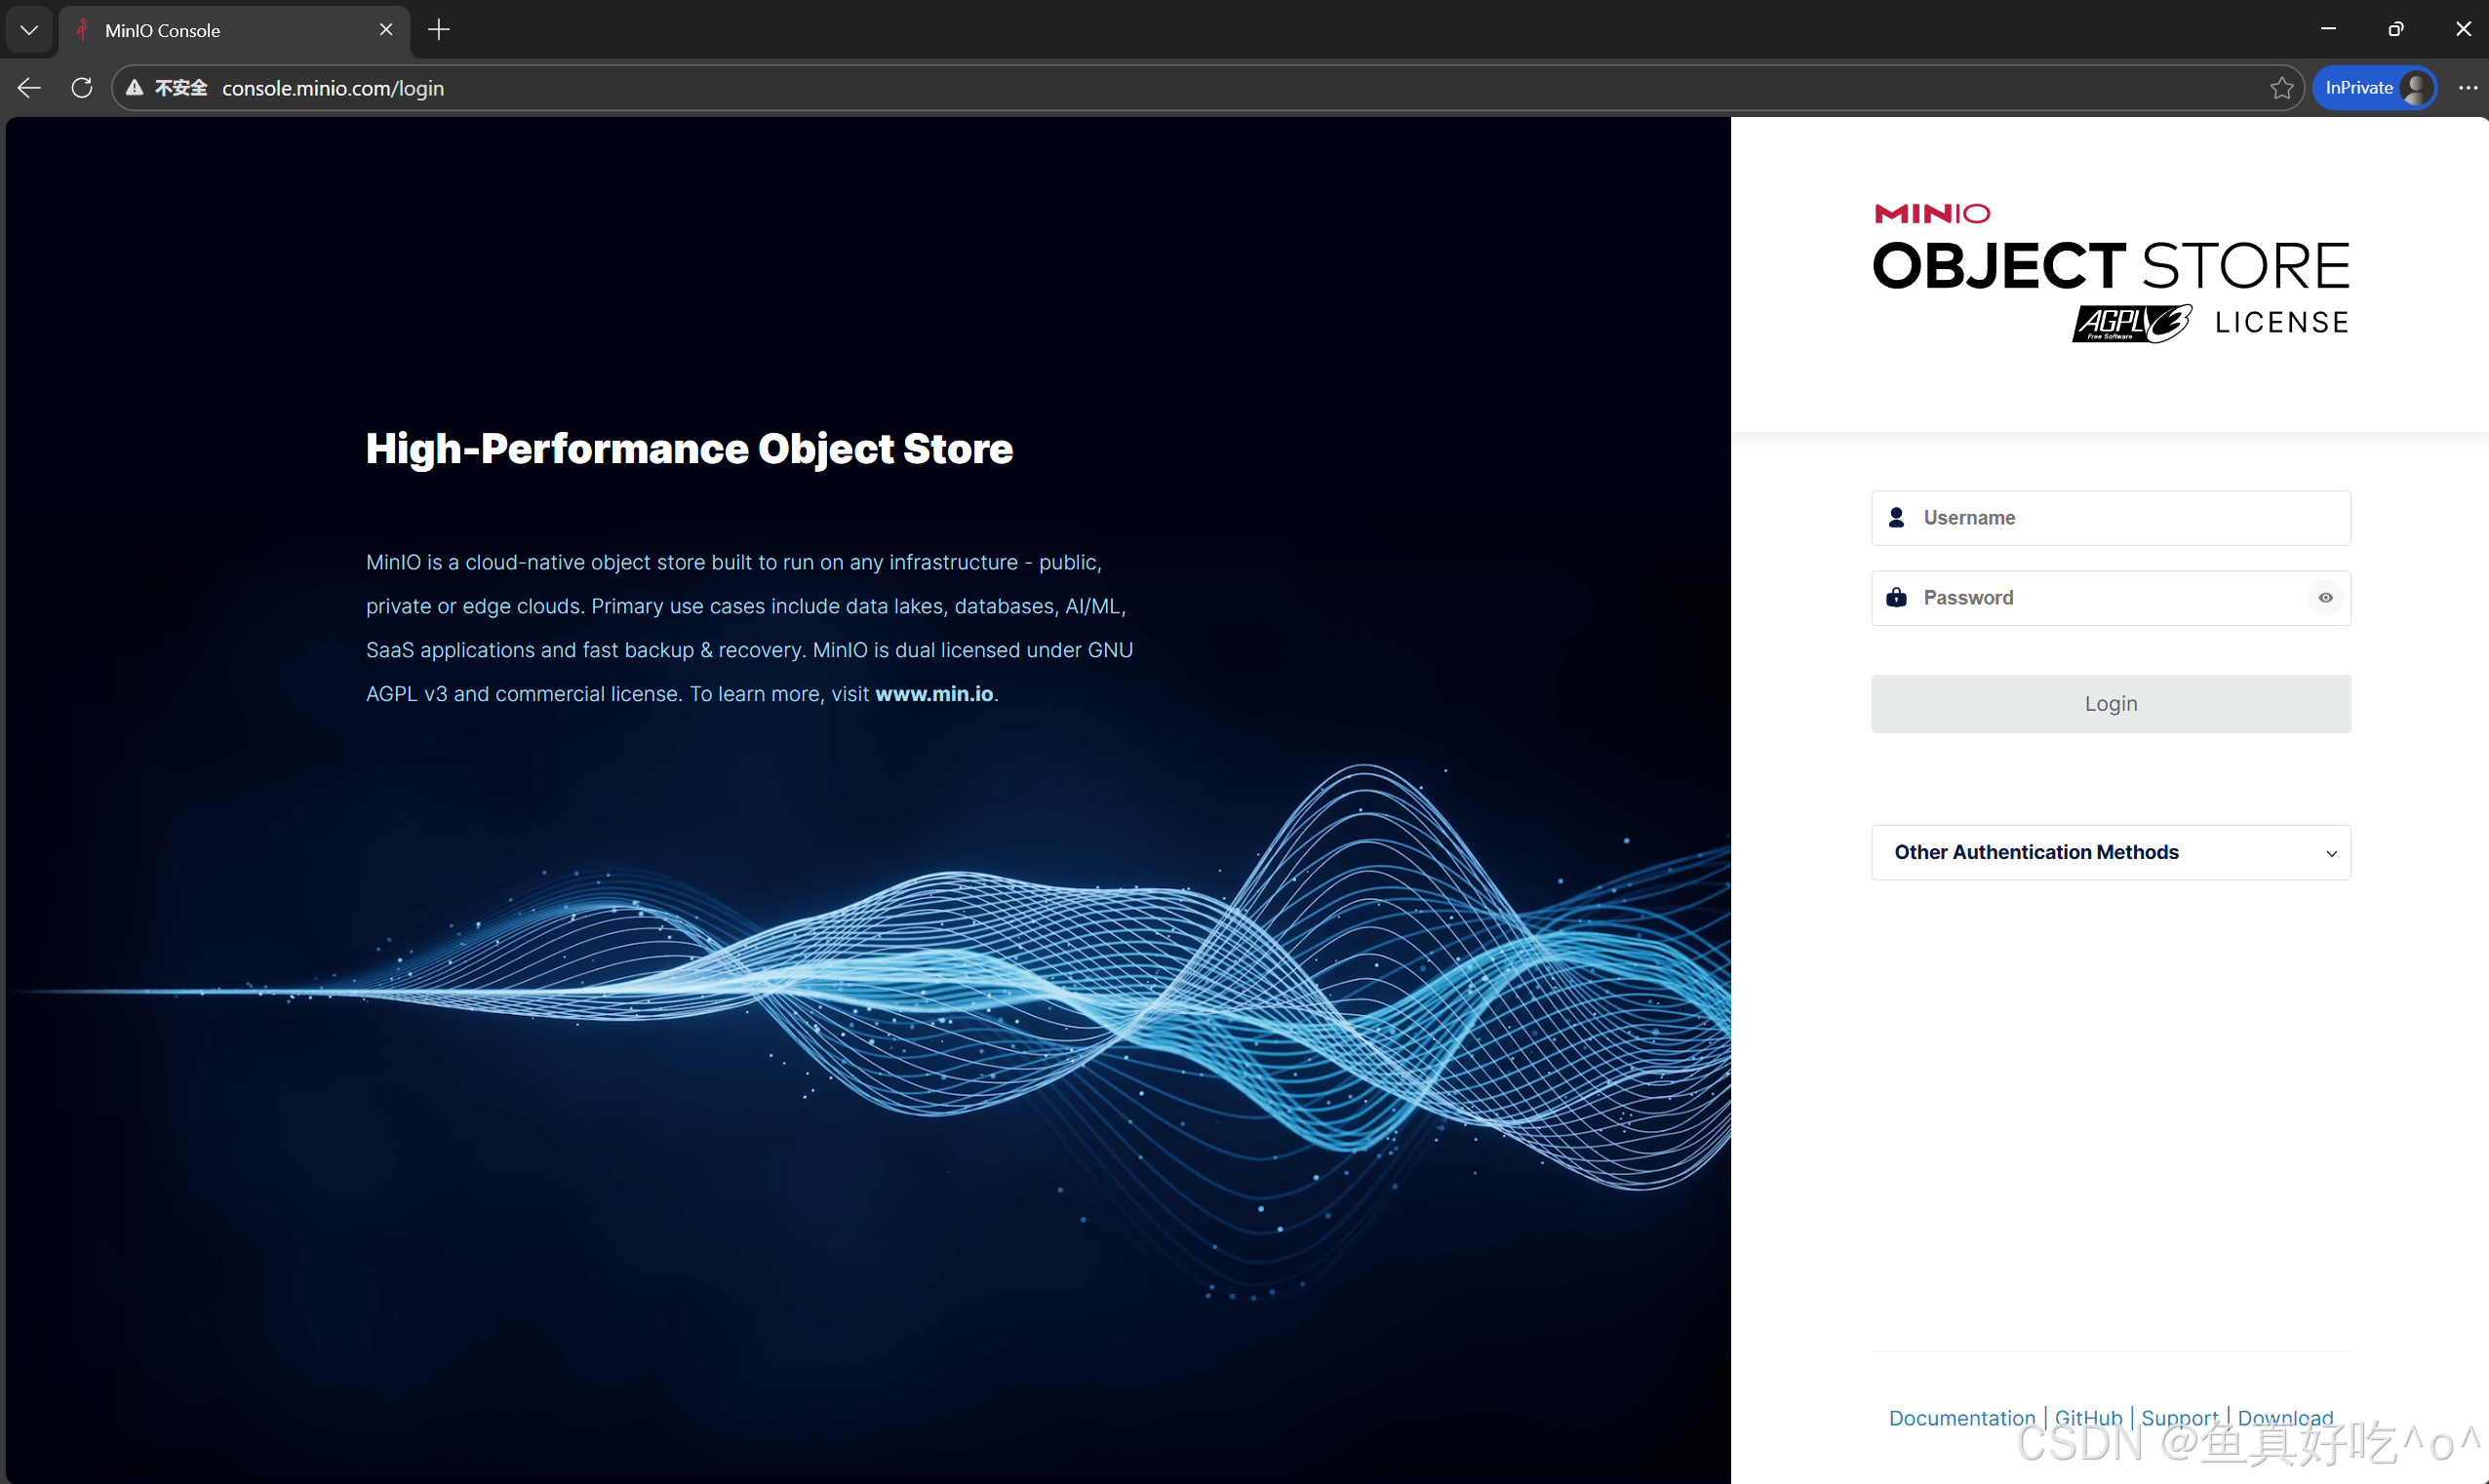The image size is (2489, 1484).
Task: Click the not-secure warning icon
Action: click(135, 88)
